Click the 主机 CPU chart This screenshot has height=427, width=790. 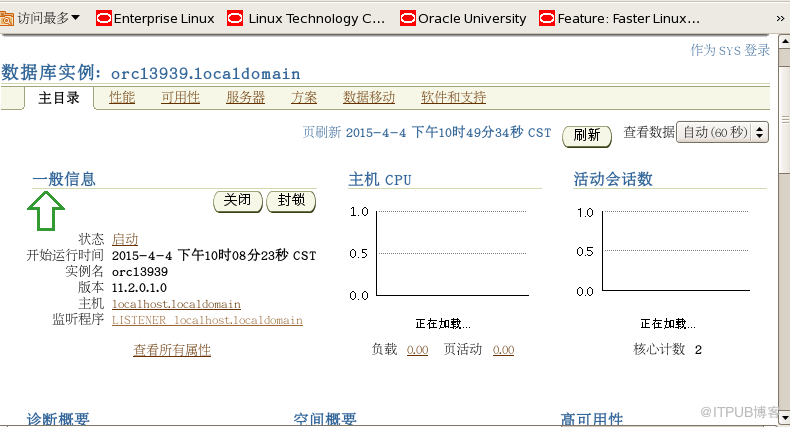click(439, 253)
